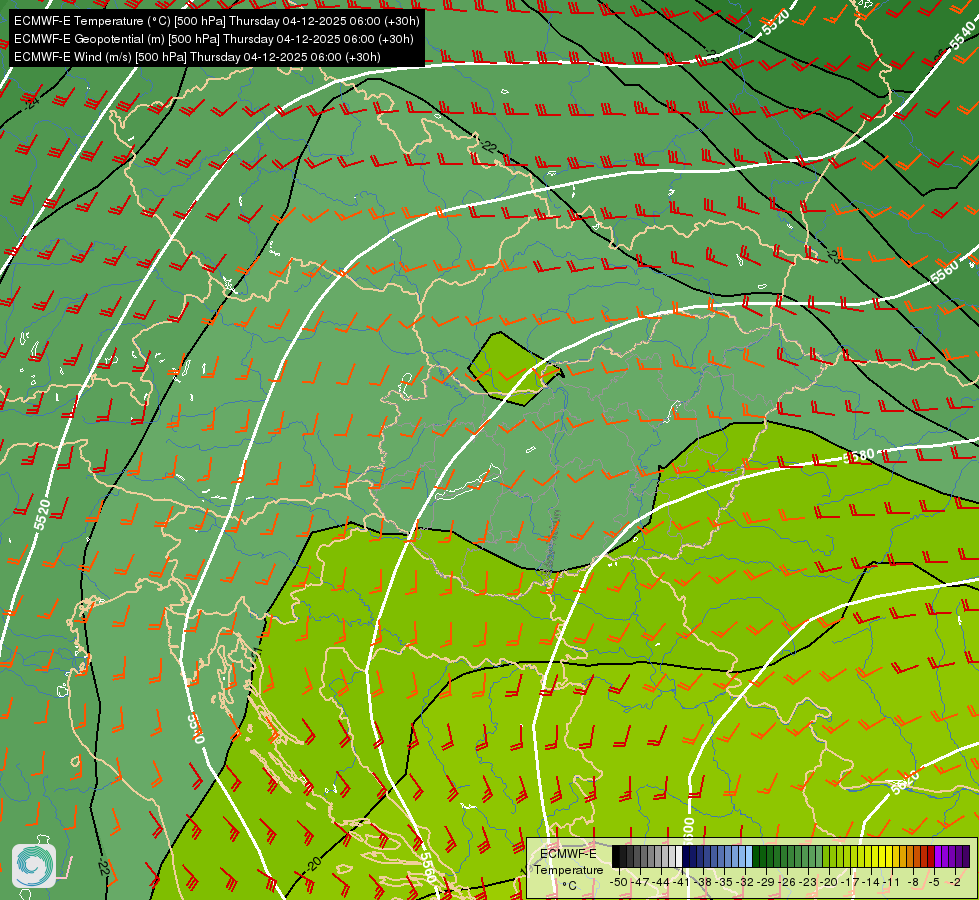Click the -35 tick label in legend
This screenshot has height=900, width=979.
click(x=724, y=882)
